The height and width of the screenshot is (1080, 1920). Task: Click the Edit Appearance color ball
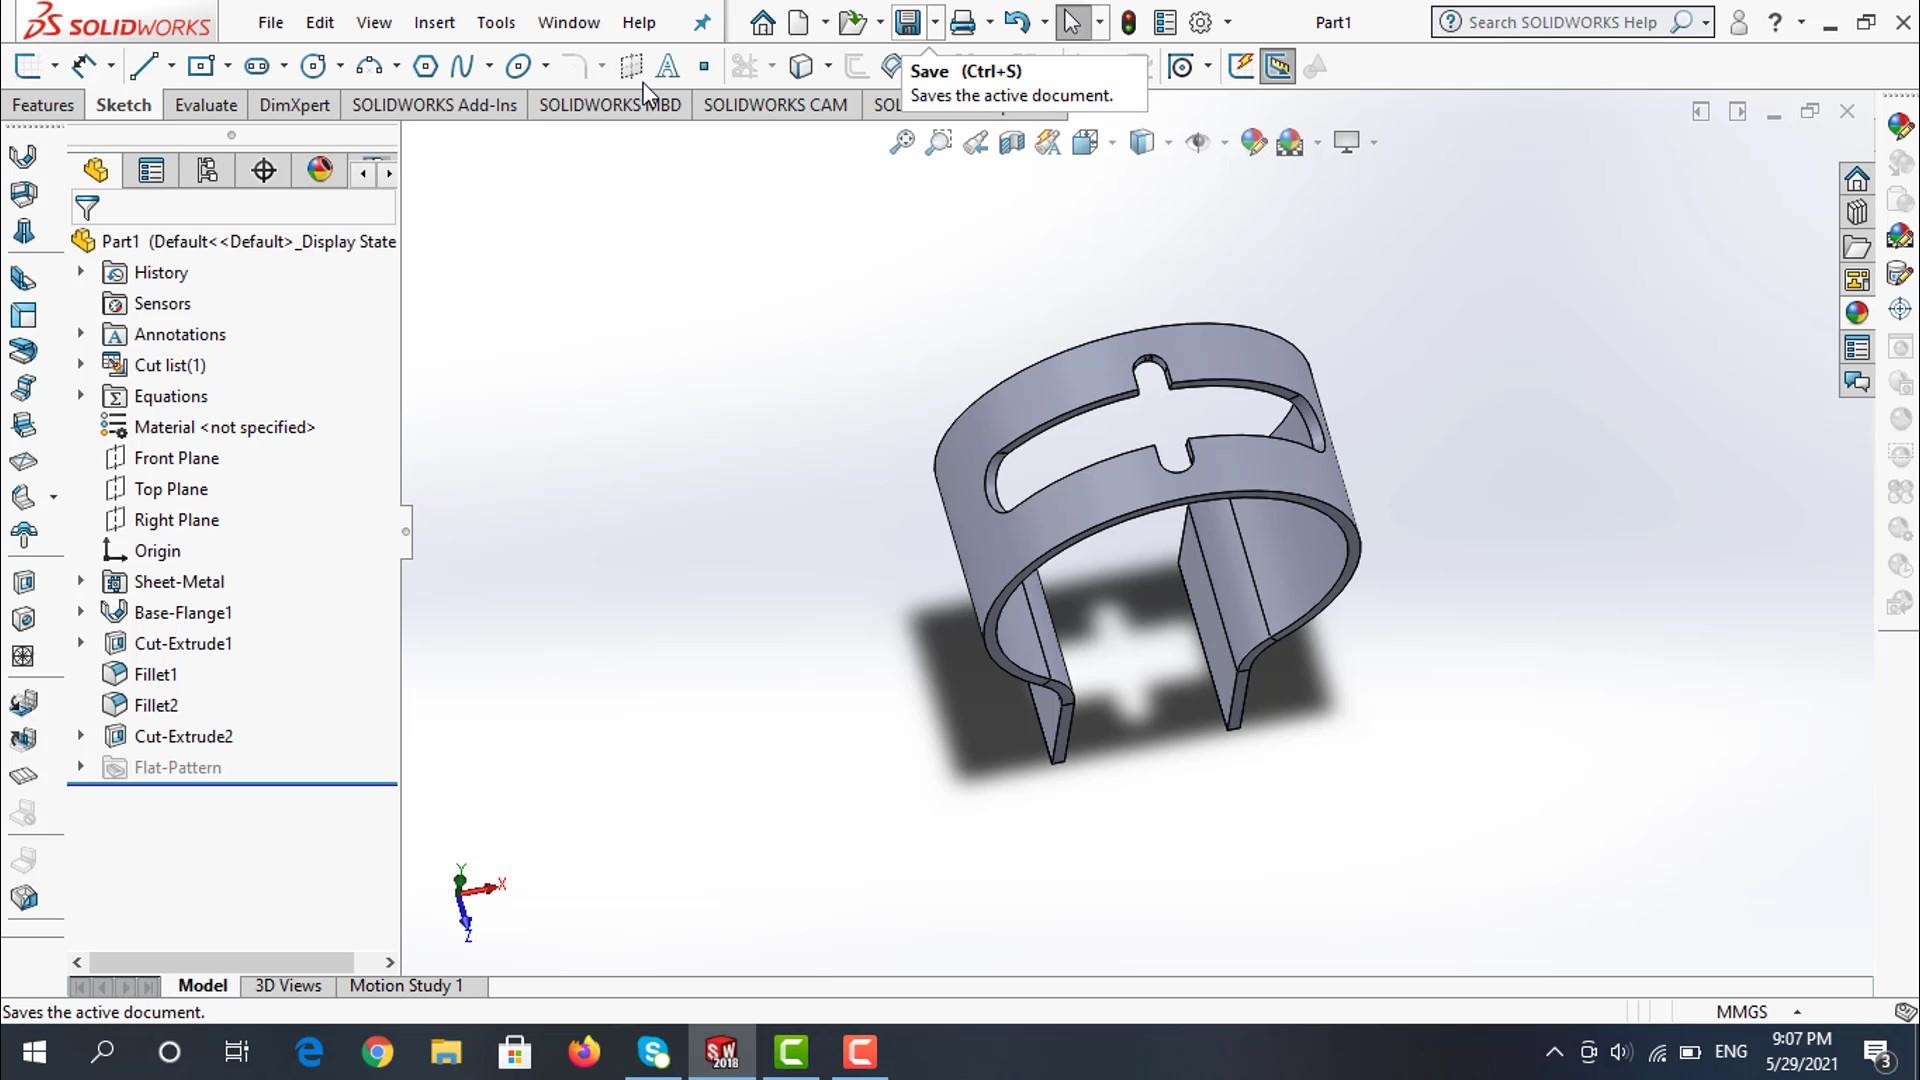[x=1253, y=142]
